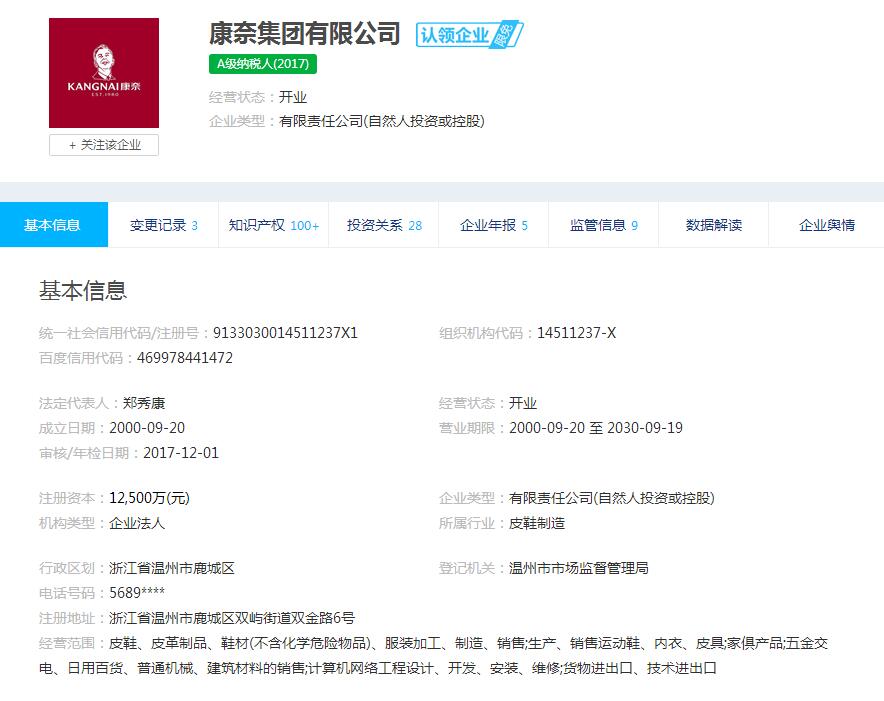
Task: Click header status value 开业
Action: pos(293,97)
